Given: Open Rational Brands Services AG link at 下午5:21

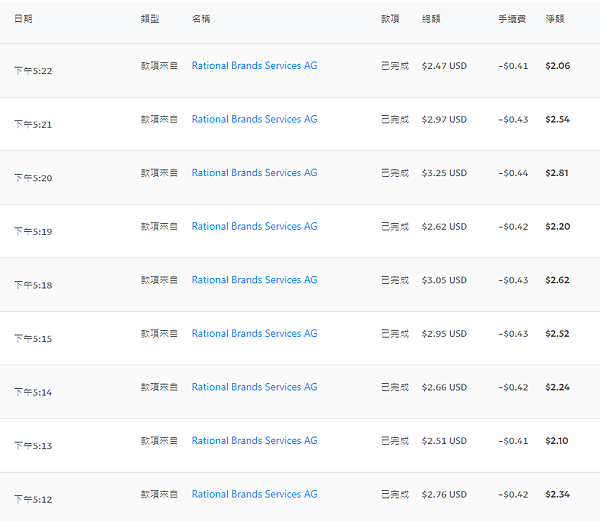Looking at the screenshot, I should click(x=254, y=119).
